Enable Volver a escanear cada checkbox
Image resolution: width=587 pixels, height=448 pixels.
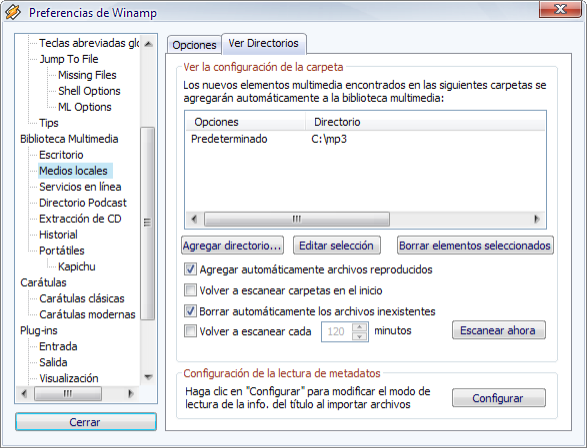tap(190, 331)
